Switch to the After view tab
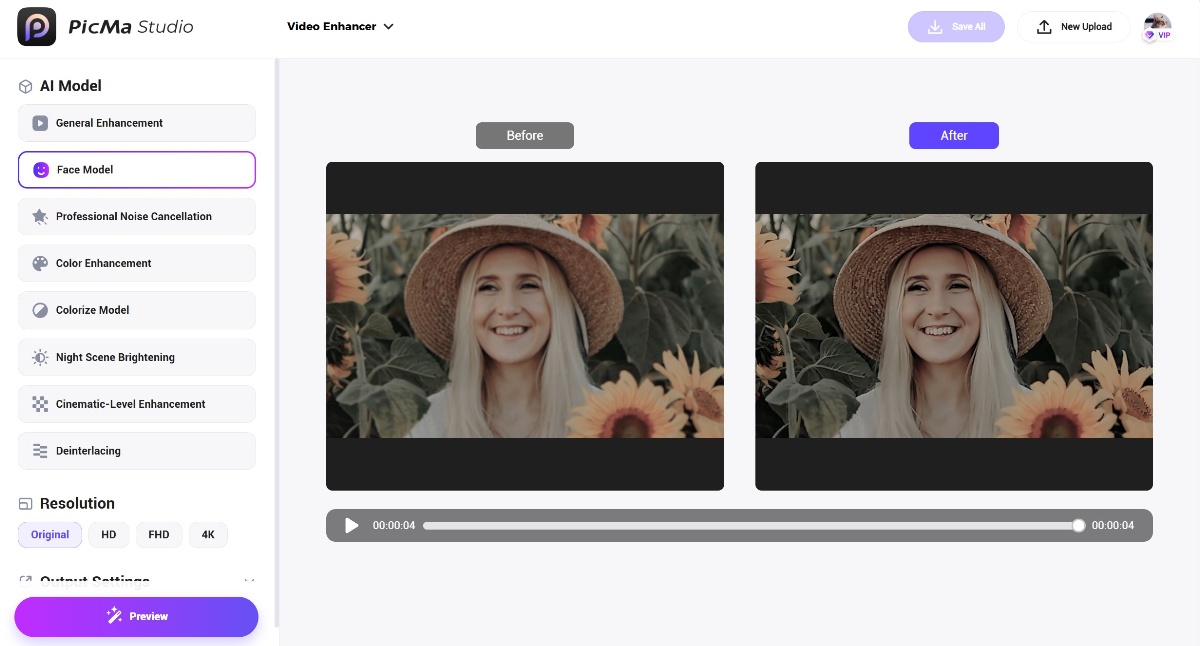 point(953,136)
